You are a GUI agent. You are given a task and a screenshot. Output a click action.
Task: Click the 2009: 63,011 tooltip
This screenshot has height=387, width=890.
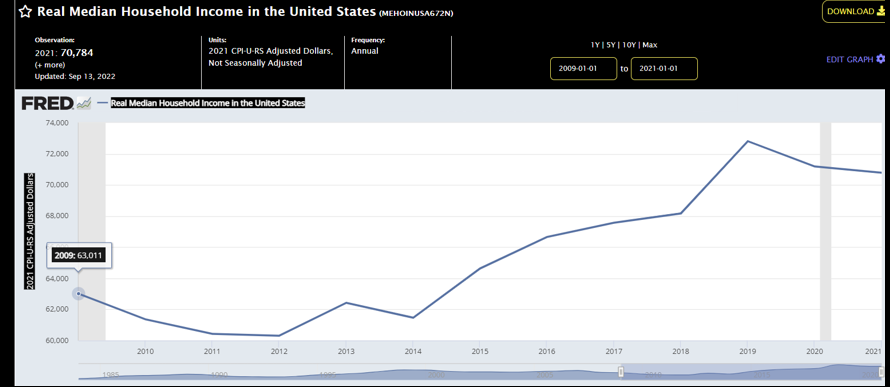78,255
